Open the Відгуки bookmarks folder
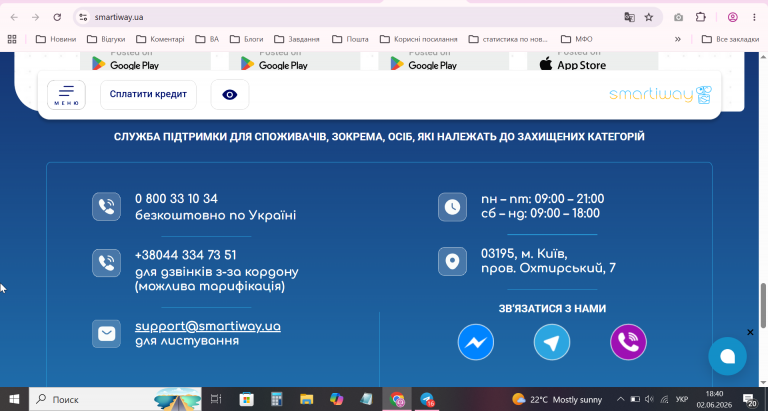Image resolution: width=768 pixels, height=411 pixels. click(x=106, y=39)
